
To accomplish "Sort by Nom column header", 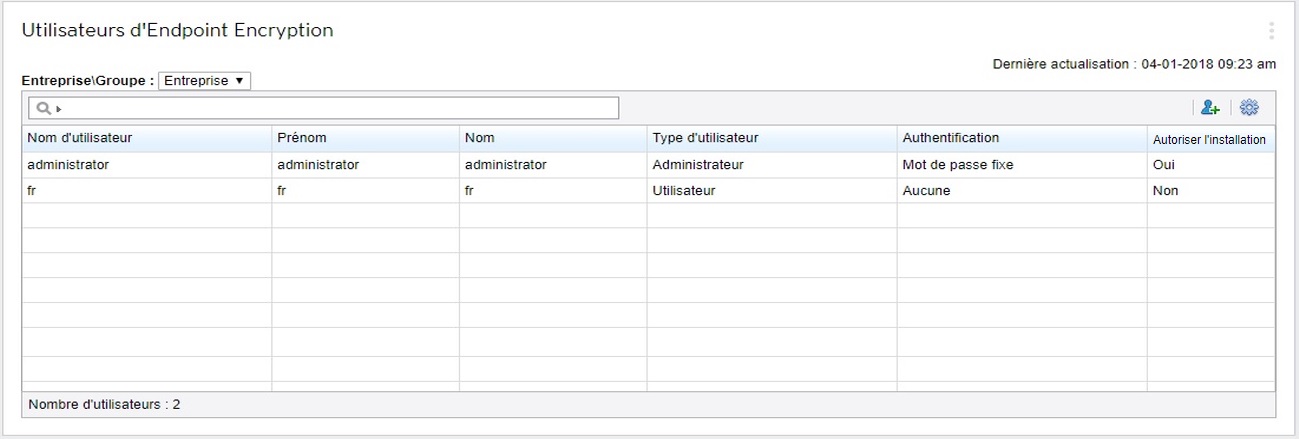I will 480,138.
